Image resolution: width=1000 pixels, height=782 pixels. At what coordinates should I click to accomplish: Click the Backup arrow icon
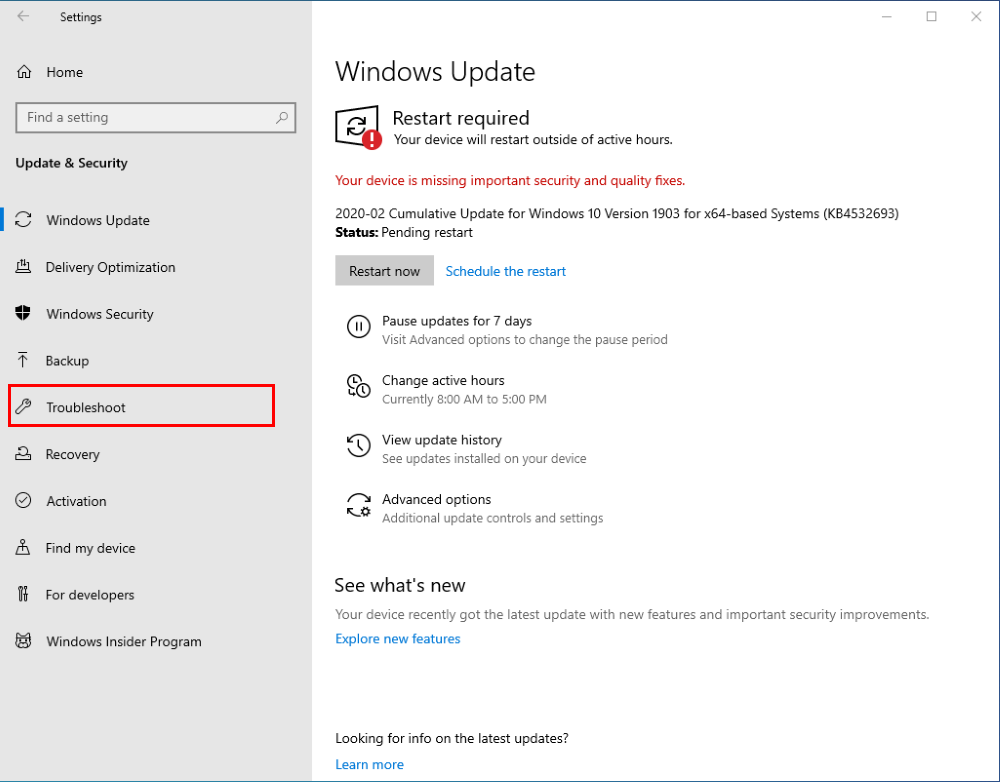pos(23,360)
